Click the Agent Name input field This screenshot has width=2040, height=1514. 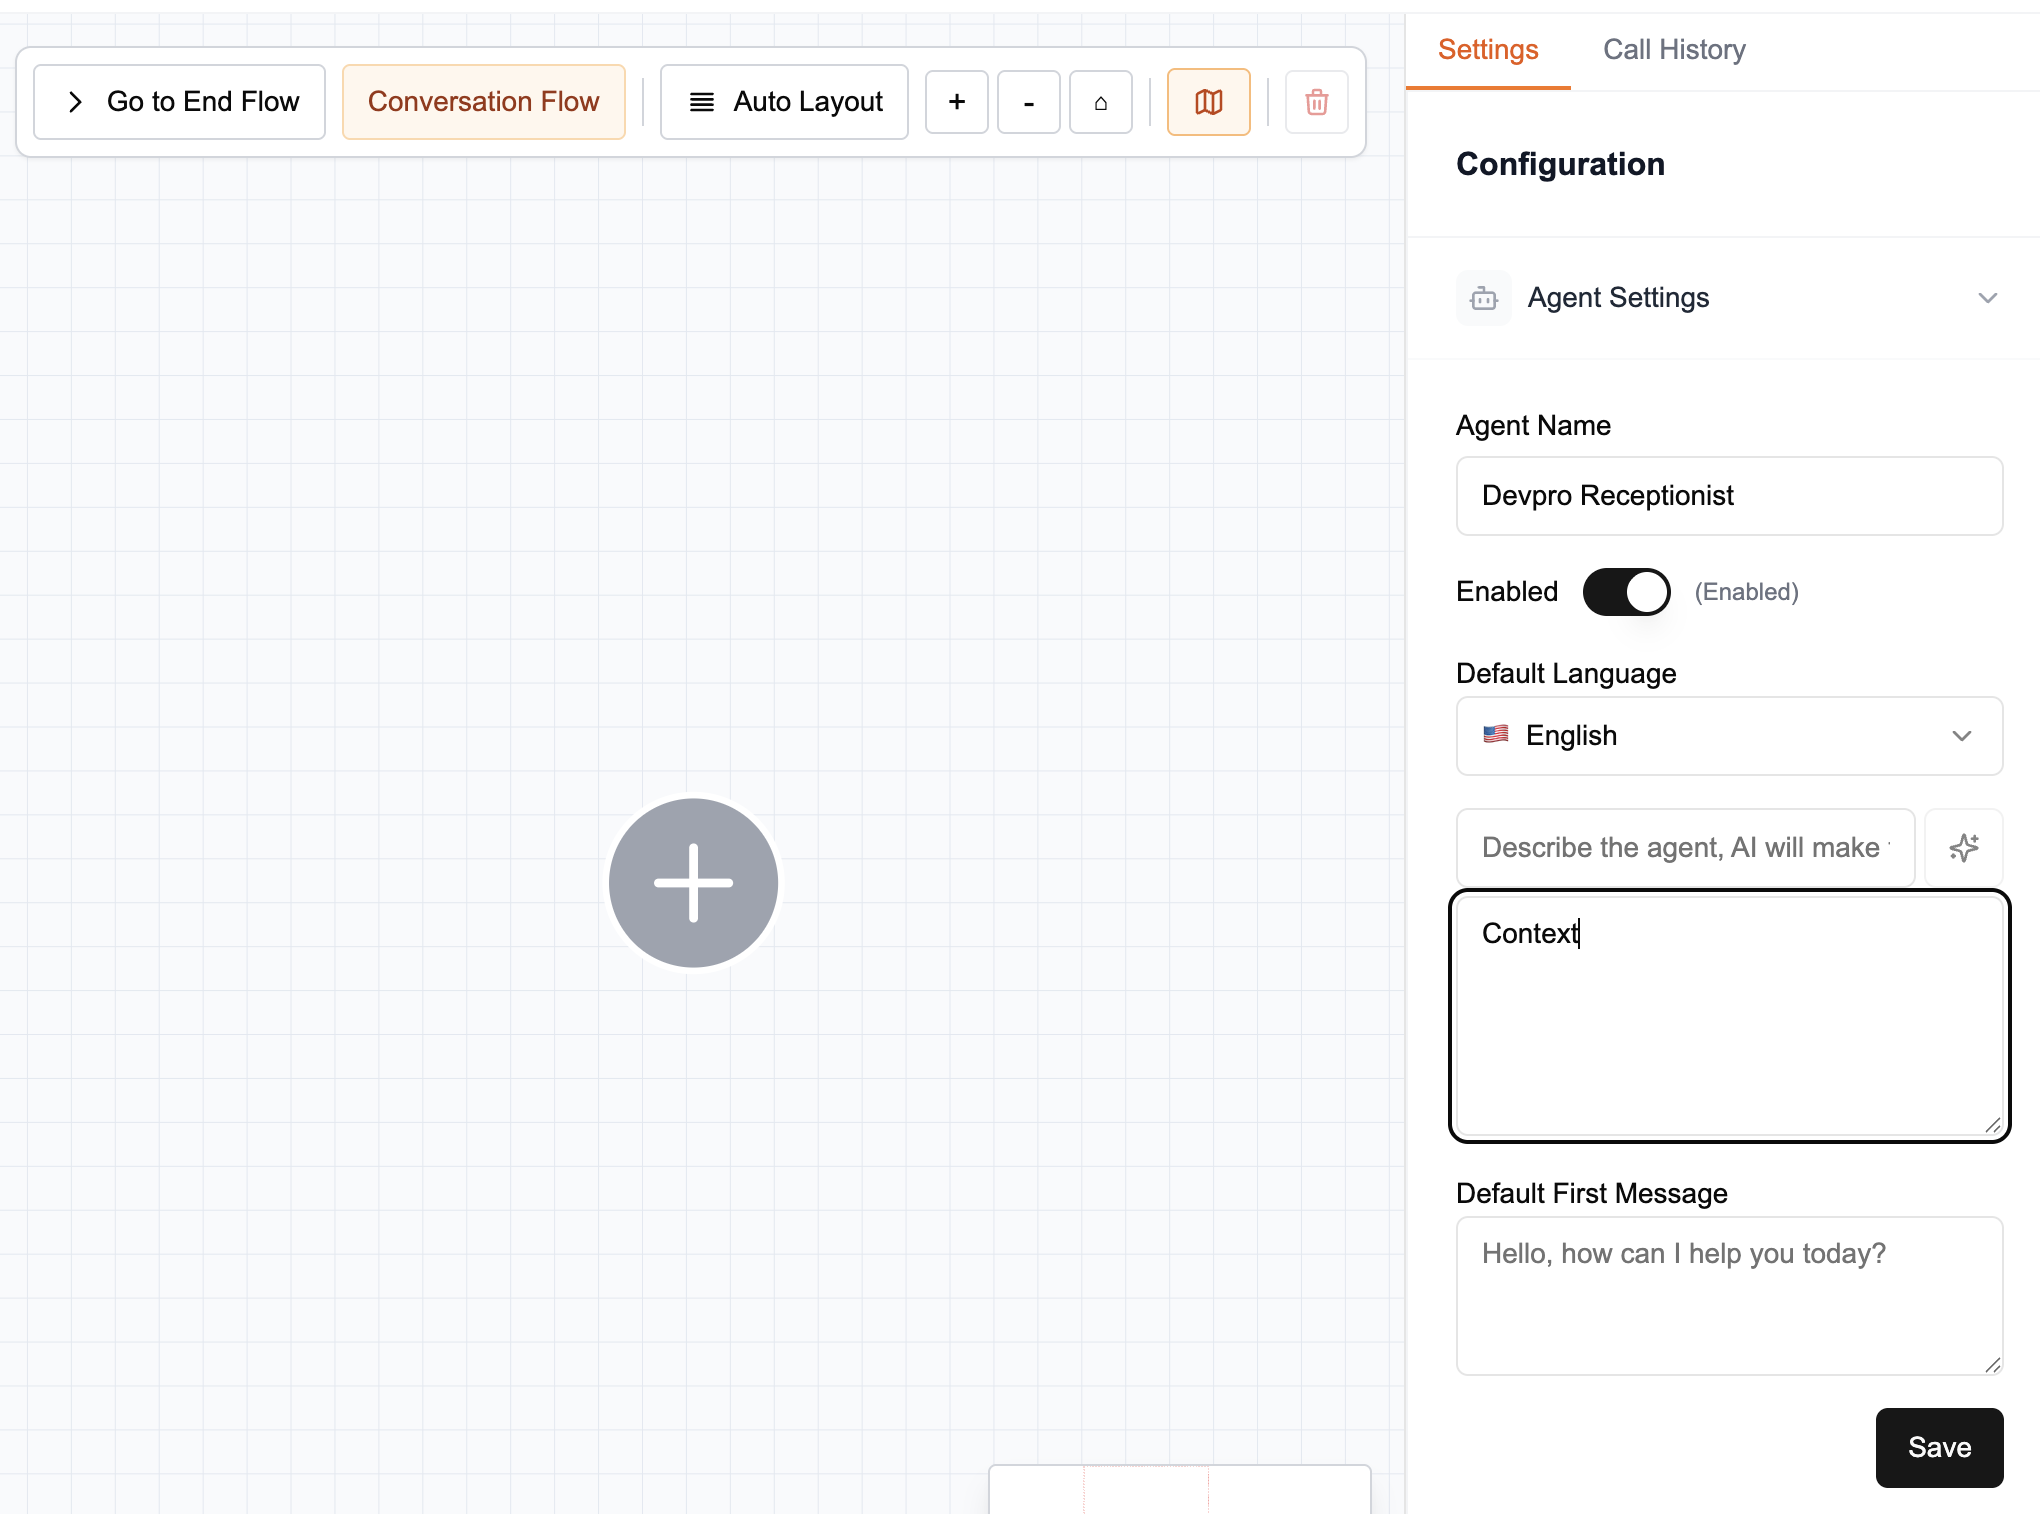click(1728, 496)
